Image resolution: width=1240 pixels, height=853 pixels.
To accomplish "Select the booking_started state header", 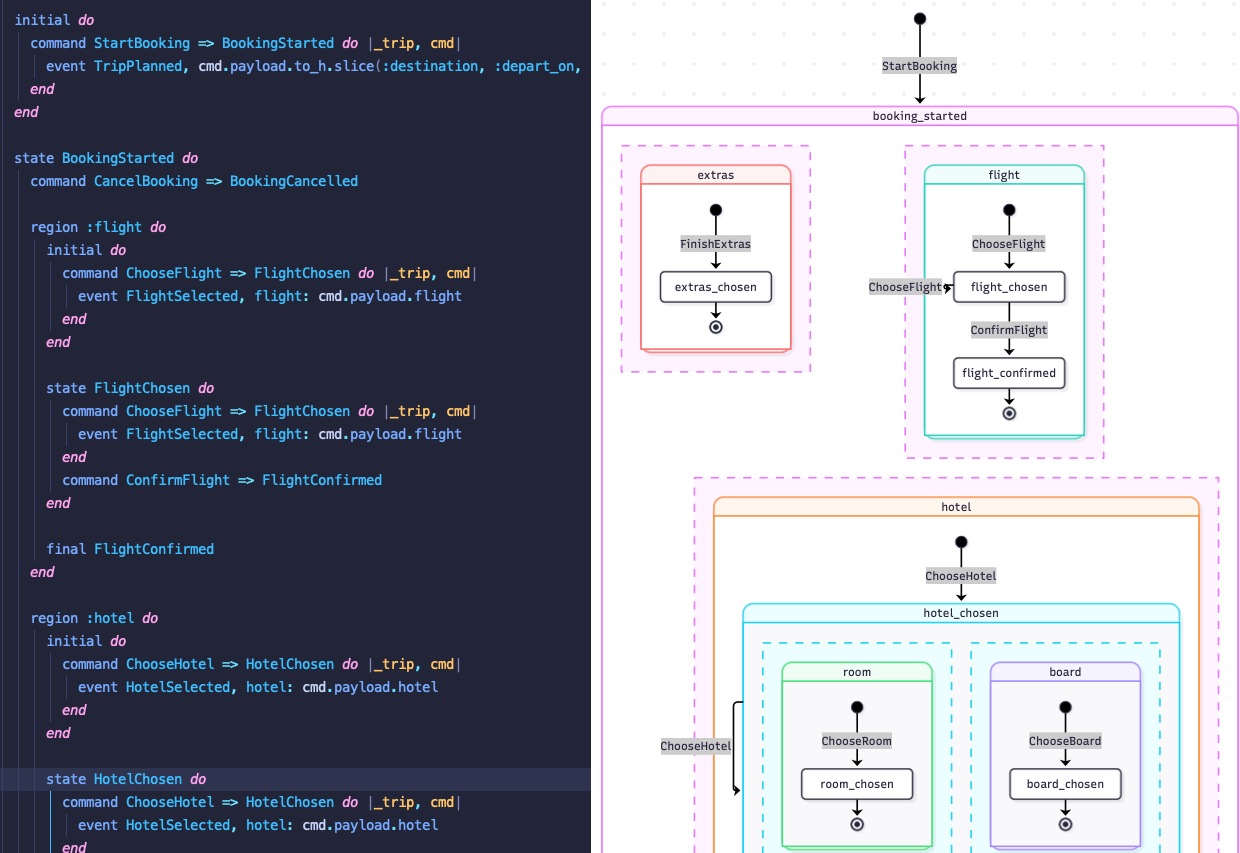I will tap(920, 116).
